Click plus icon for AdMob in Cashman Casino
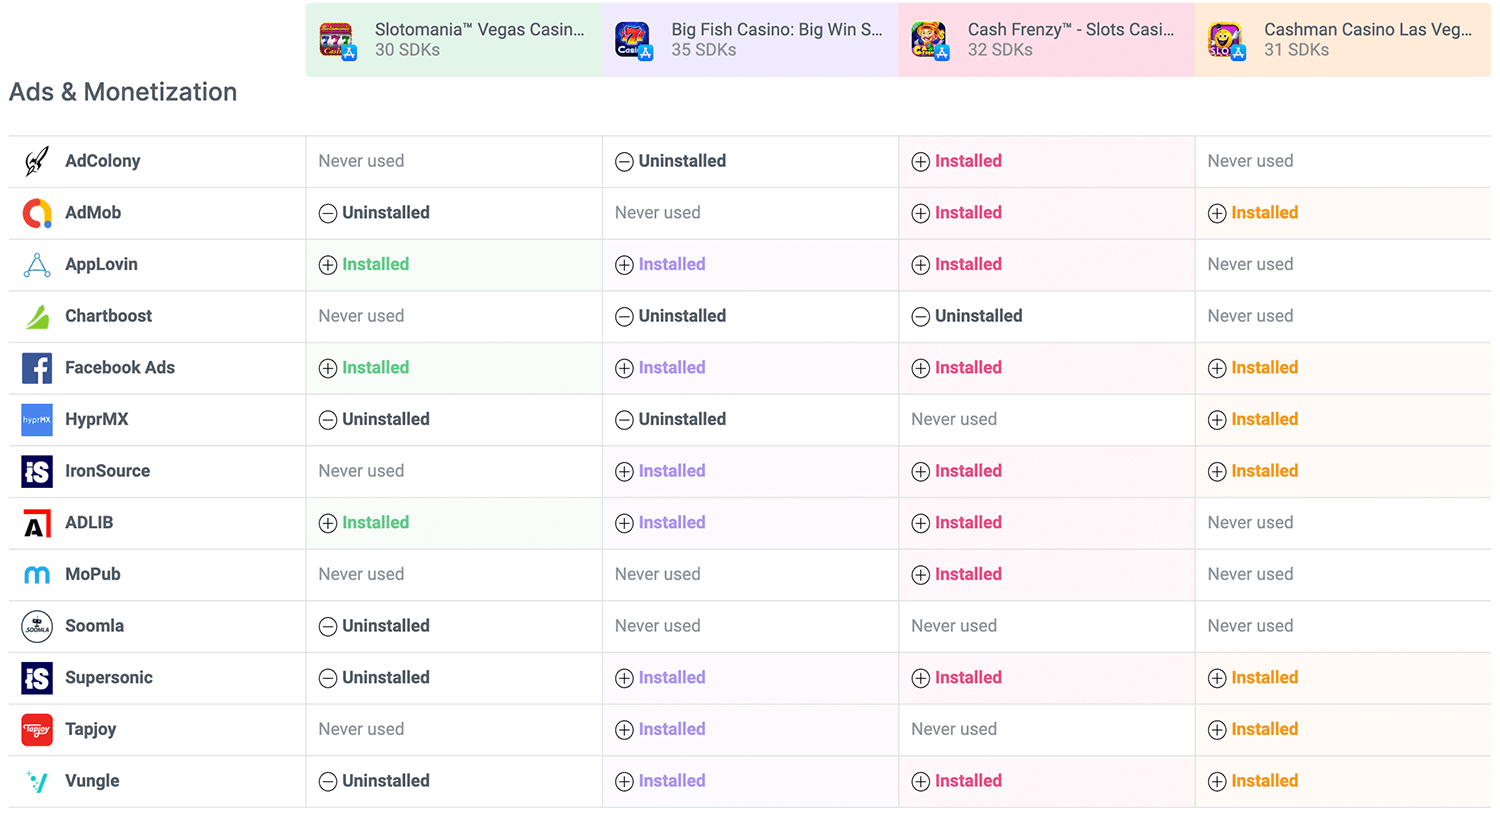Screen dimensions: 1500x813 tap(1217, 213)
